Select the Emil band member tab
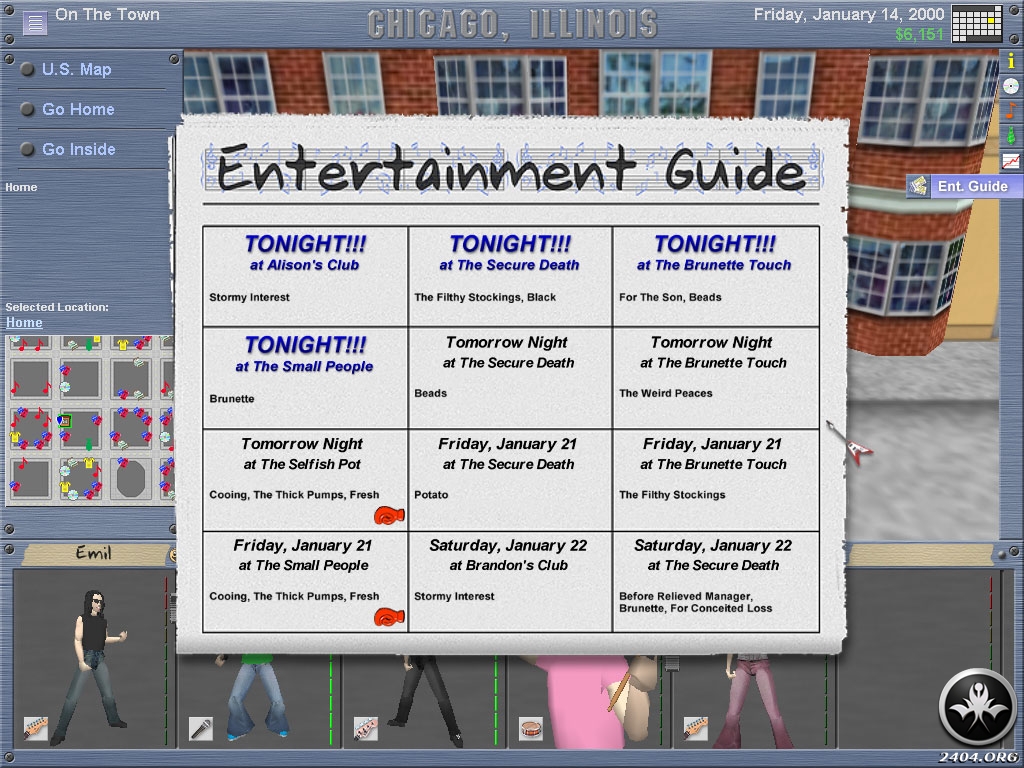1024x768 pixels. click(x=93, y=553)
